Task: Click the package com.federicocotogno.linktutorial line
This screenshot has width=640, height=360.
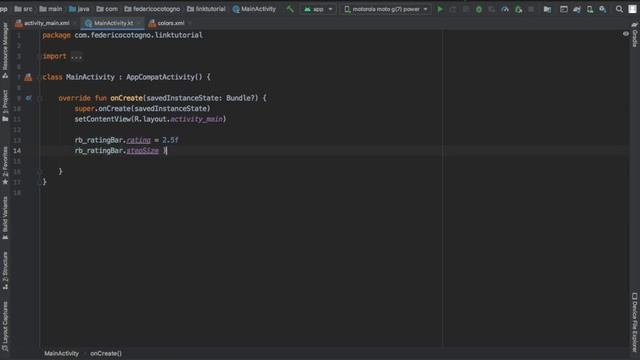Action: point(122,35)
